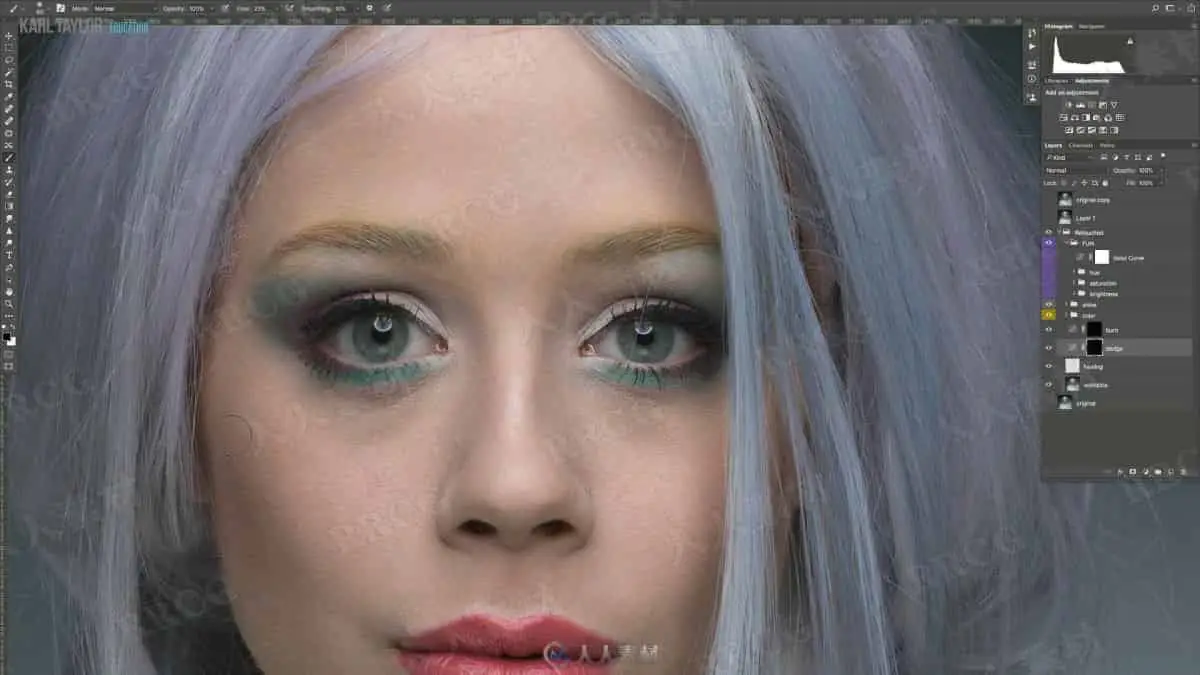
Task: Add a Brightness/Contrast adjustment
Action: [x=1068, y=105]
